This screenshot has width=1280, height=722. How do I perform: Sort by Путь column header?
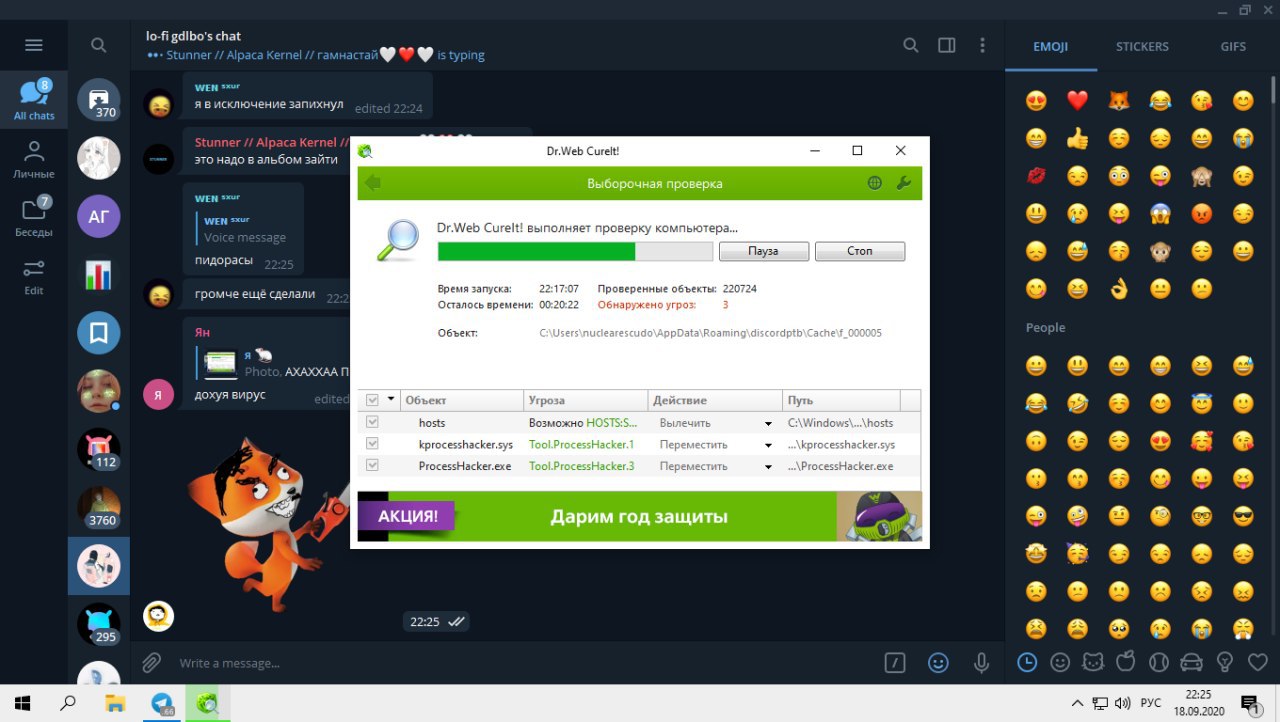pyautogui.click(x=840, y=400)
